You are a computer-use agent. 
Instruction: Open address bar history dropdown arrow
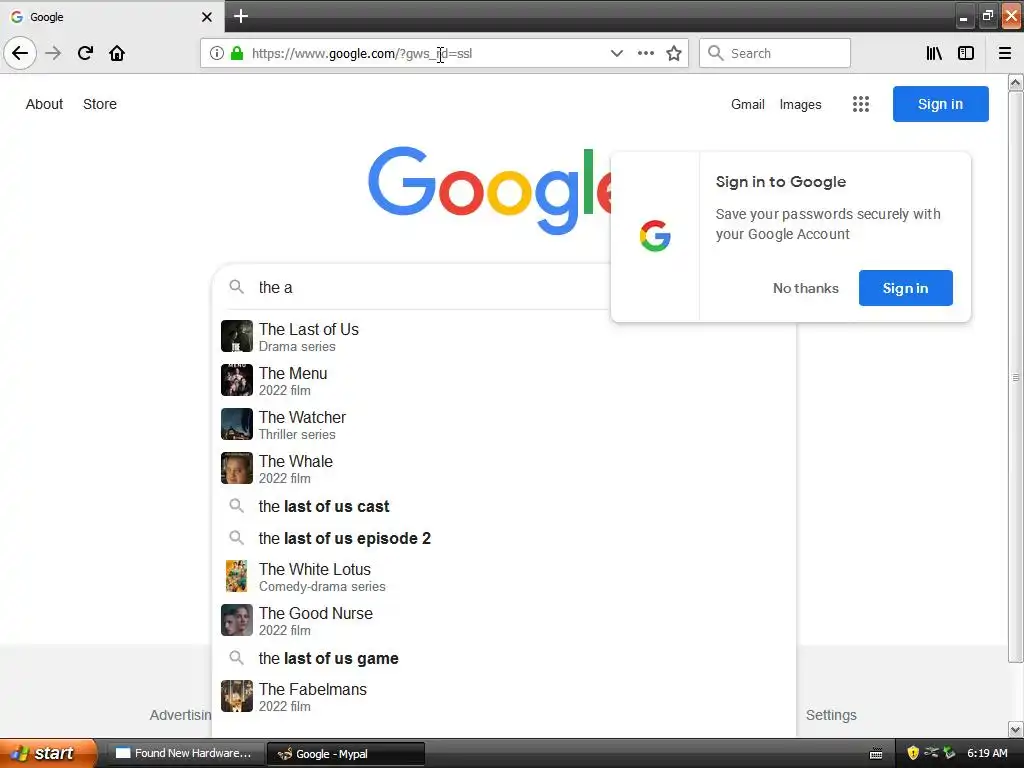click(616, 53)
